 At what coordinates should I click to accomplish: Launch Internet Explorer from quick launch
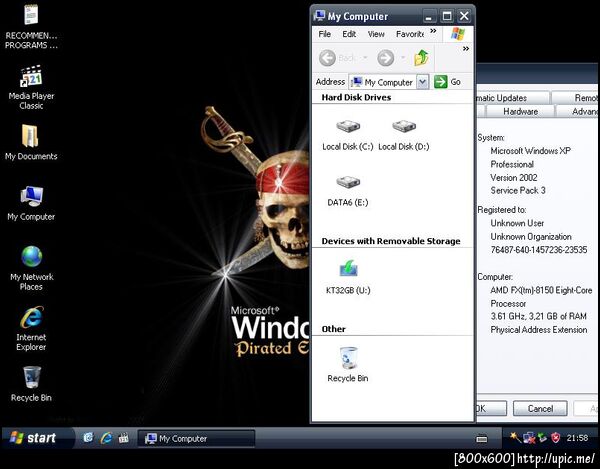pos(106,438)
